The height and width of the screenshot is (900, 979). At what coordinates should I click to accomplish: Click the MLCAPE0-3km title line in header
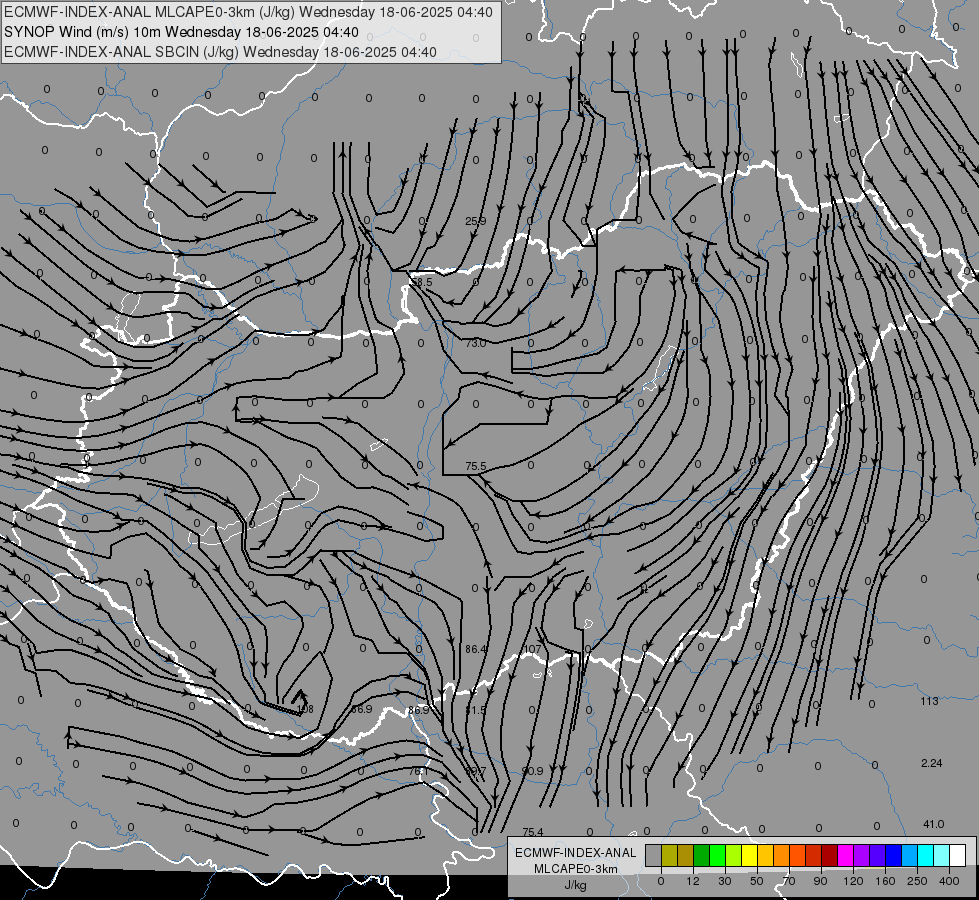[x=248, y=12]
